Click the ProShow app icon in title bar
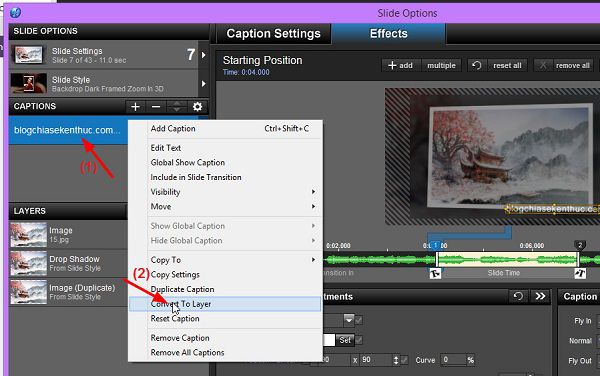 point(15,13)
